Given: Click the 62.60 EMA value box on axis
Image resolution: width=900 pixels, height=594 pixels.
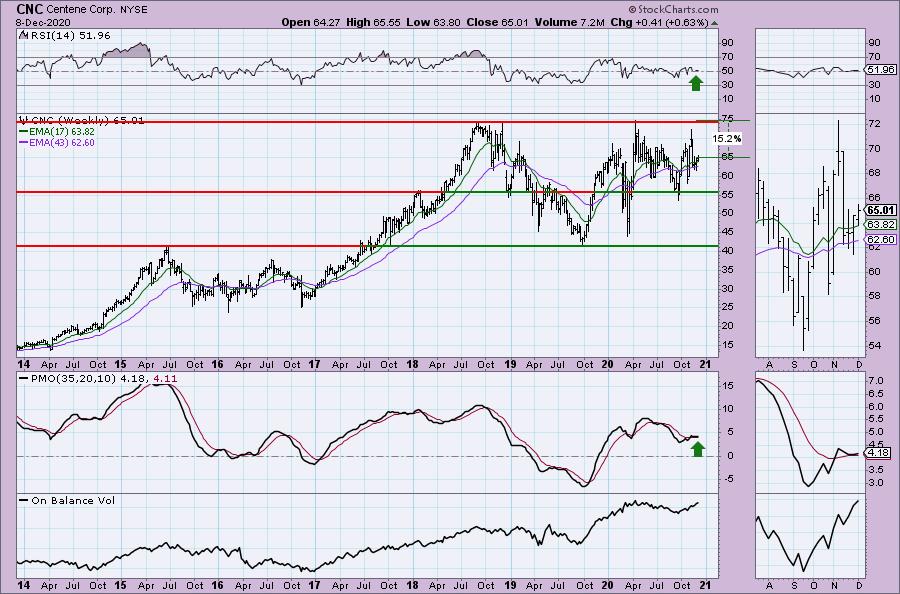Looking at the screenshot, I should tap(880, 239).
